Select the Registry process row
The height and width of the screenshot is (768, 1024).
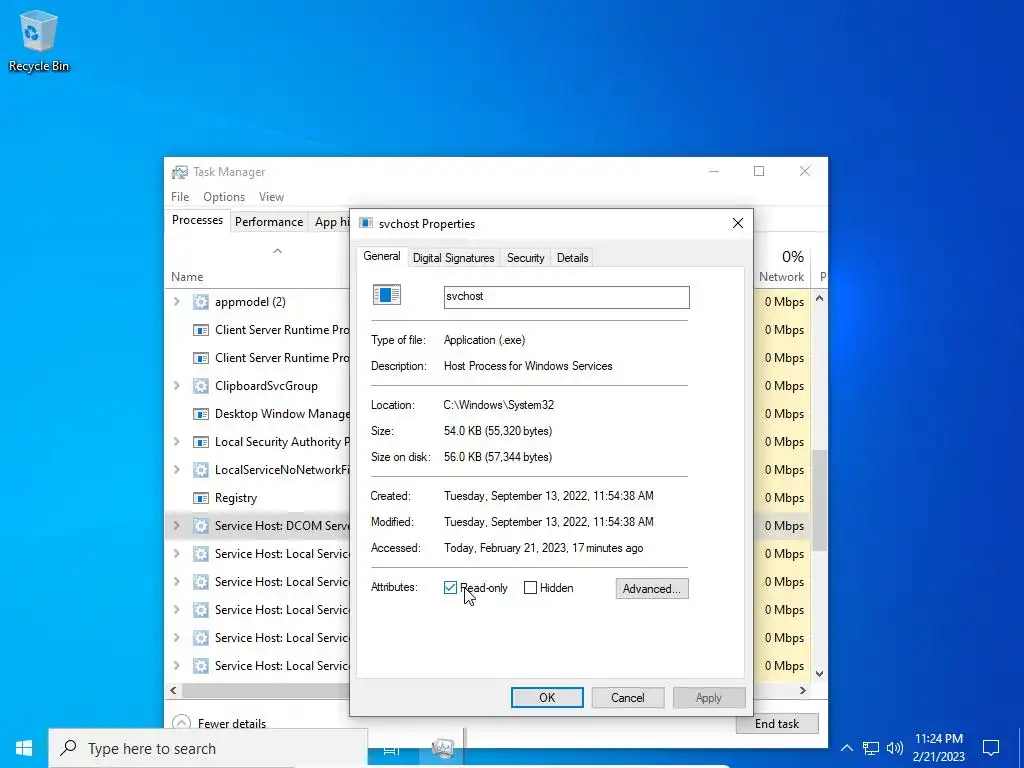click(259, 498)
